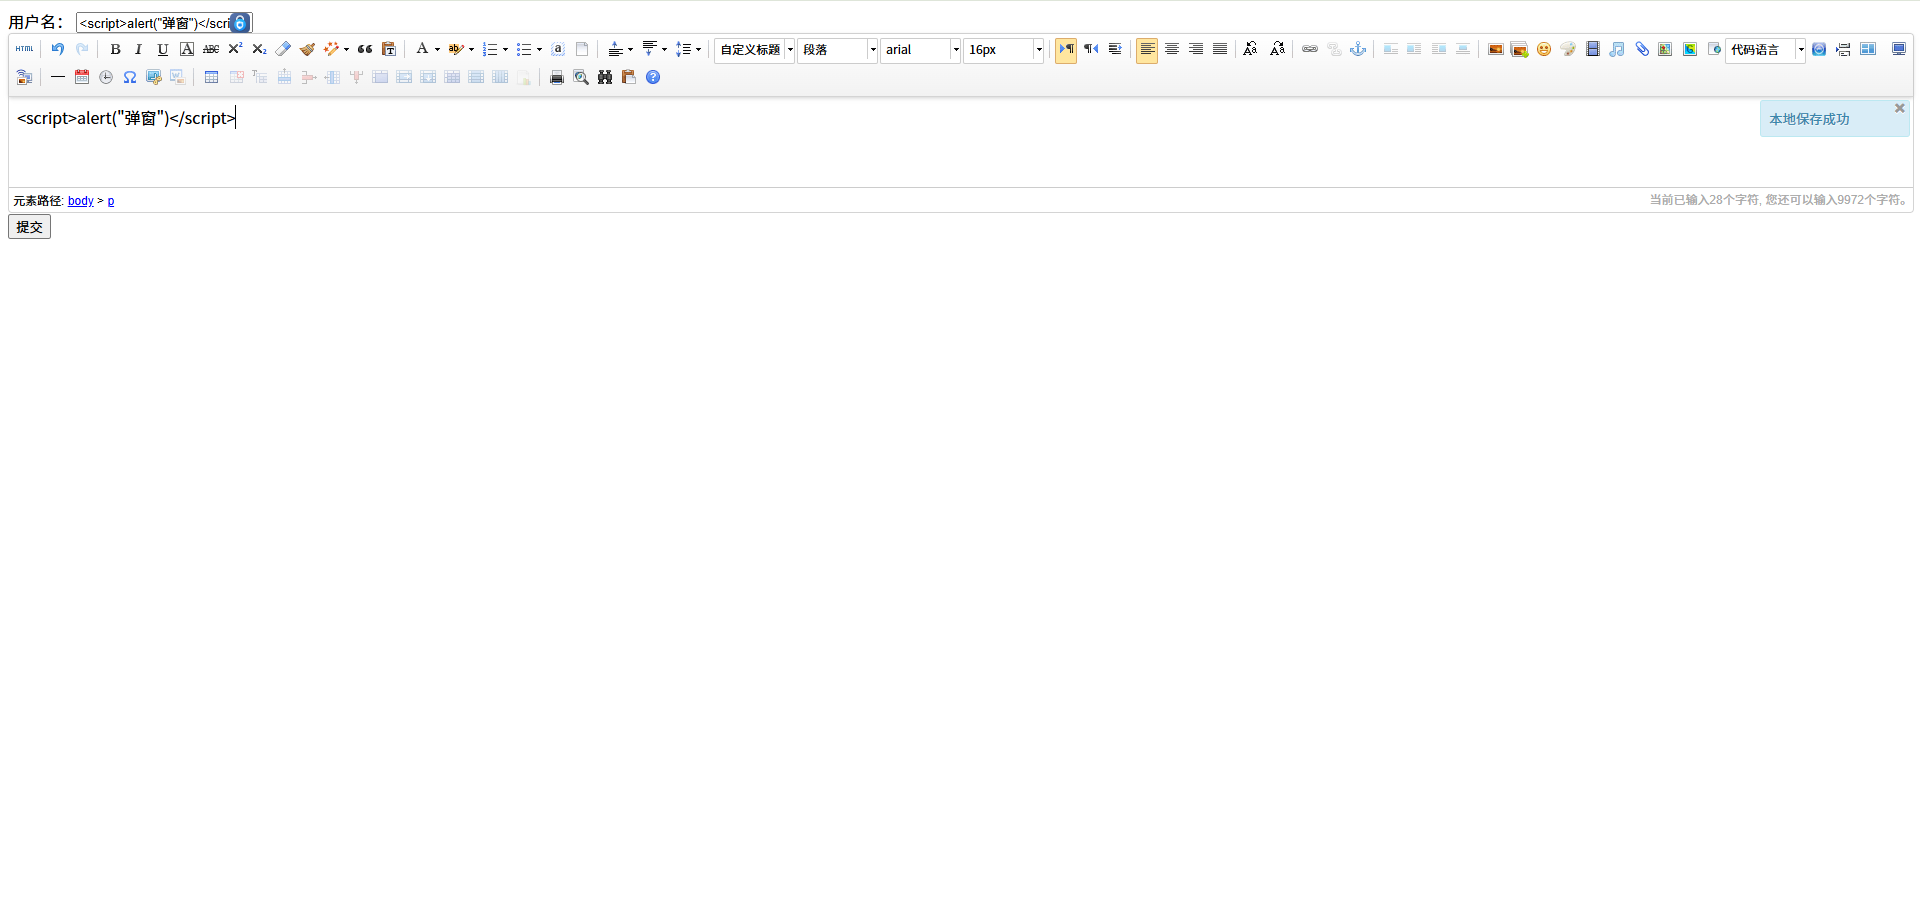Open the help question mark
Image resolution: width=1920 pixels, height=903 pixels.
click(x=653, y=77)
